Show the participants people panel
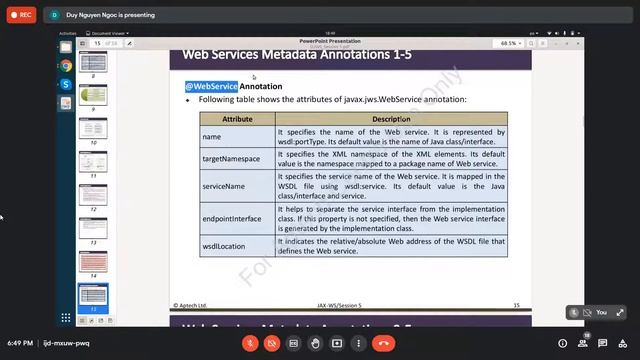The image size is (640, 360). coord(583,343)
